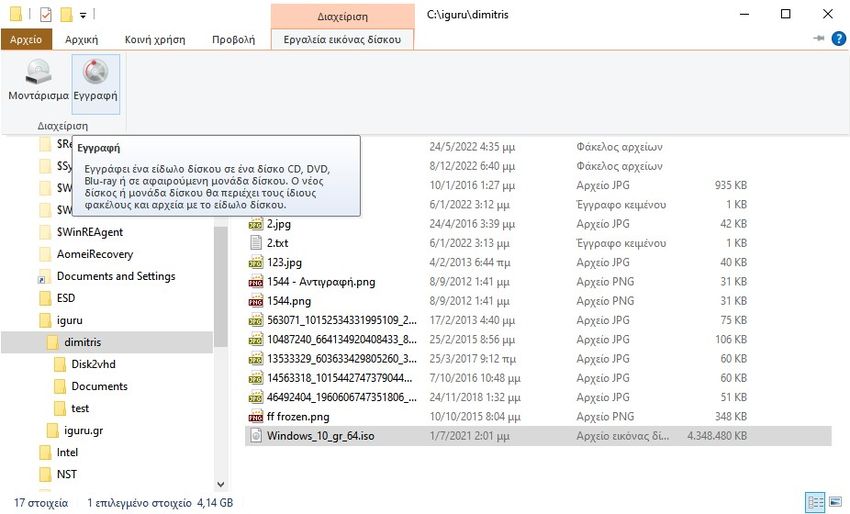Open the Αρχείο menu tab
The height and width of the screenshot is (514, 850).
point(26,40)
